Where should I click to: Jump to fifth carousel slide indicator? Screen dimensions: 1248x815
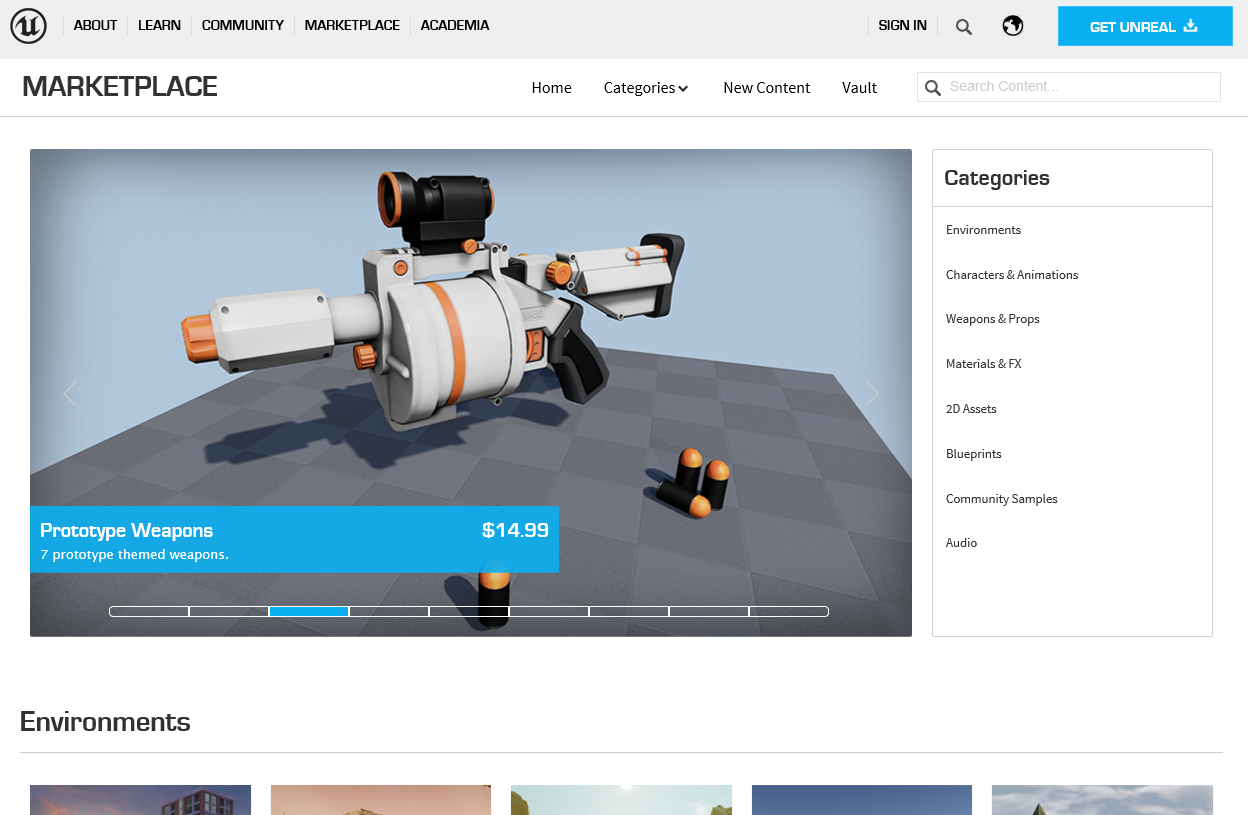pos(469,611)
